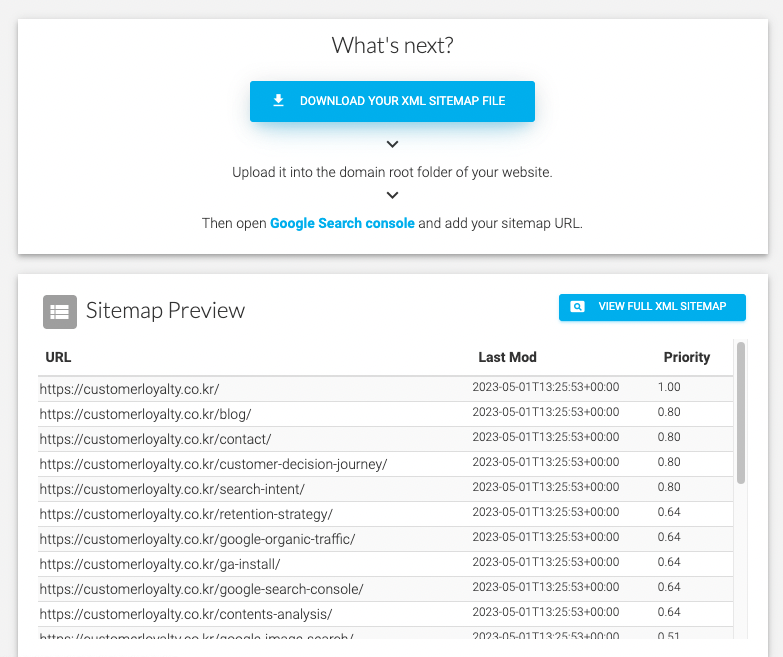This screenshot has height=657, width=783.
Task: Click the magnifier icon in View Full XML Sitemap
Action: click(577, 307)
